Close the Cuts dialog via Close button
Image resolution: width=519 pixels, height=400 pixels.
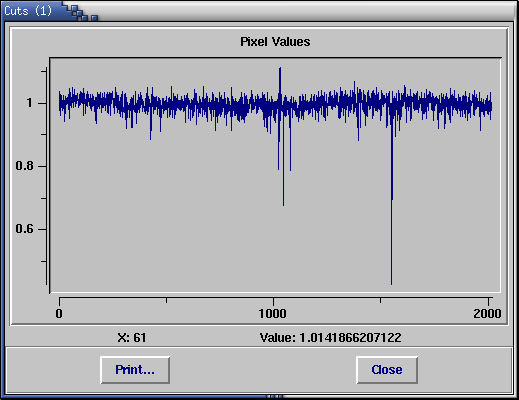point(387,370)
